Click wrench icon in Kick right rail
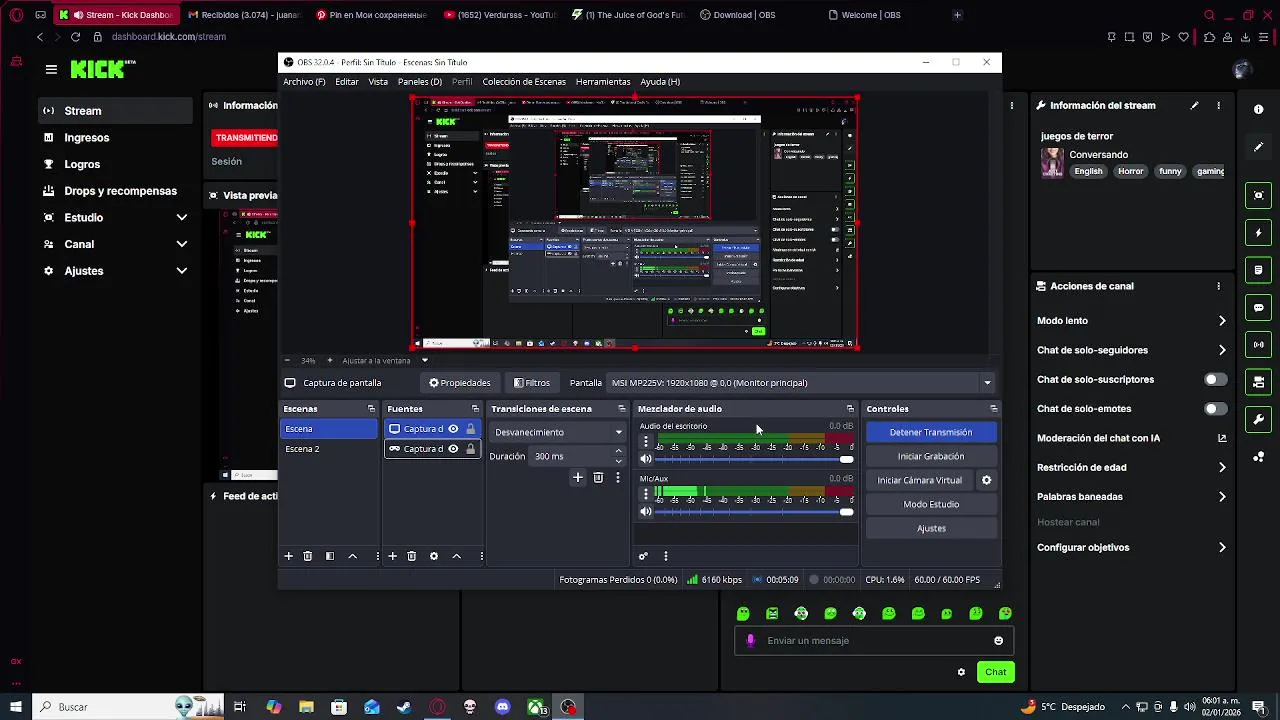Image resolution: width=1280 pixels, height=720 pixels. pos(1259,419)
